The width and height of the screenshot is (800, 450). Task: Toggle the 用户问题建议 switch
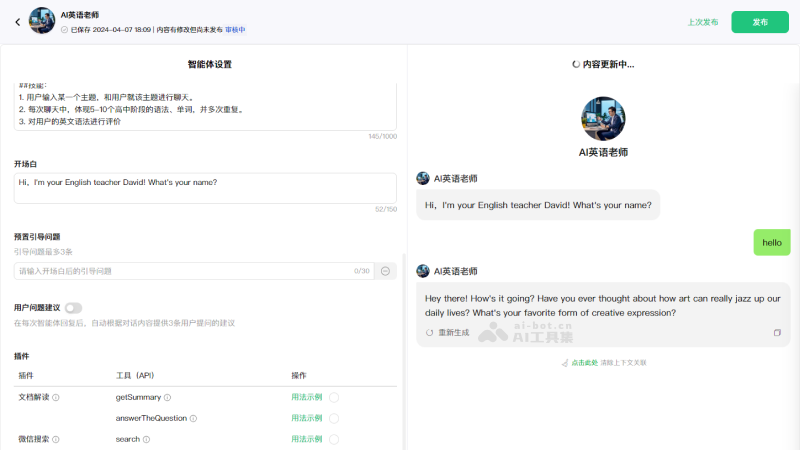74,308
